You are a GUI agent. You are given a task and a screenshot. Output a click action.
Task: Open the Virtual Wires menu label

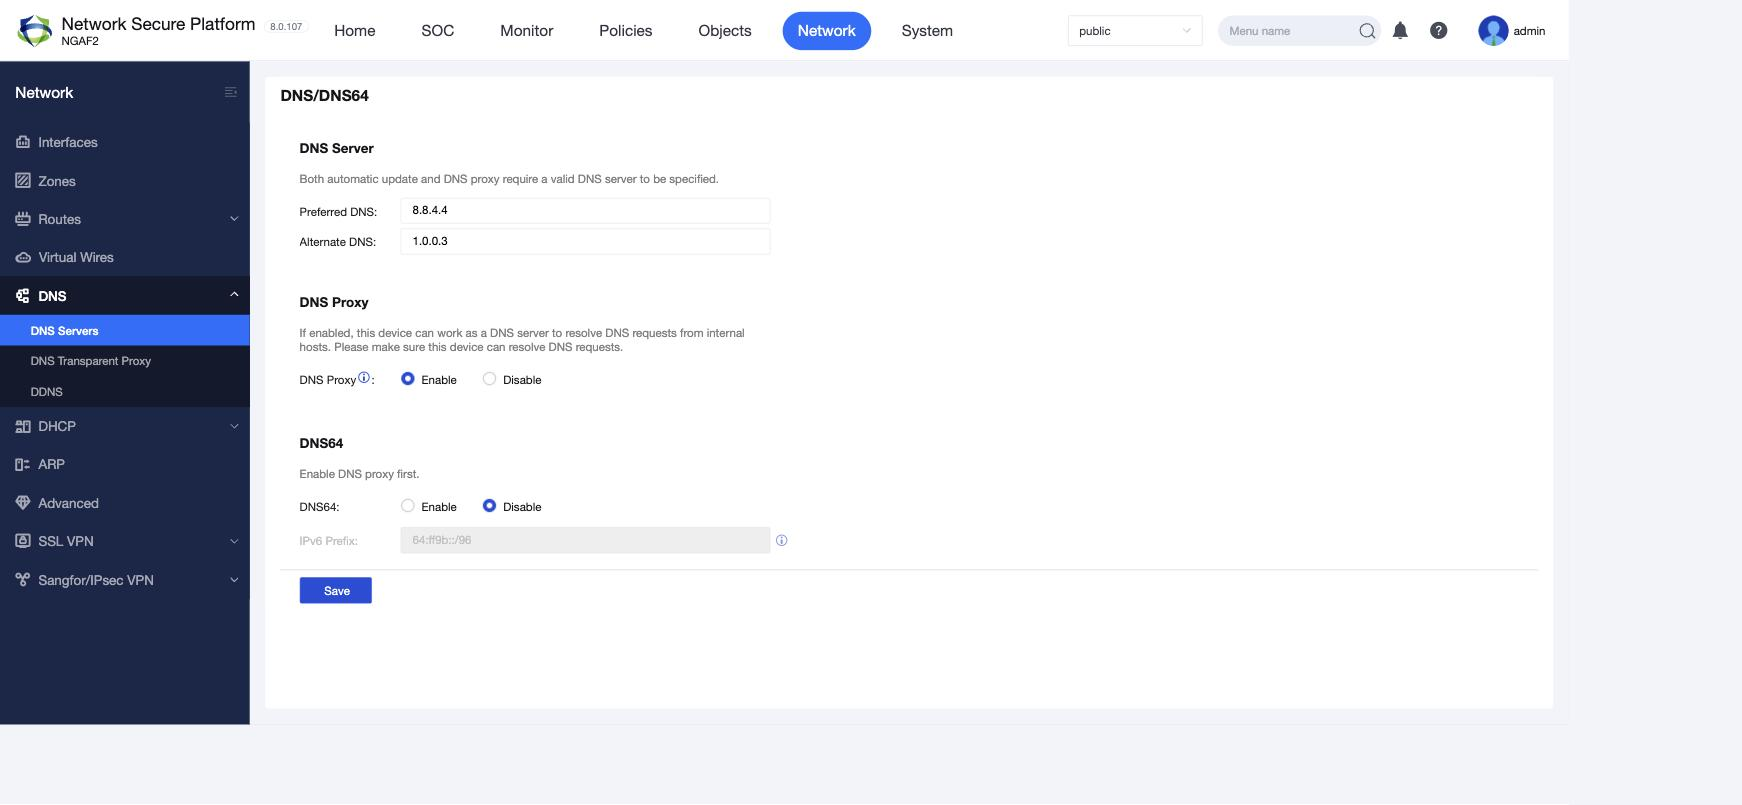76,257
